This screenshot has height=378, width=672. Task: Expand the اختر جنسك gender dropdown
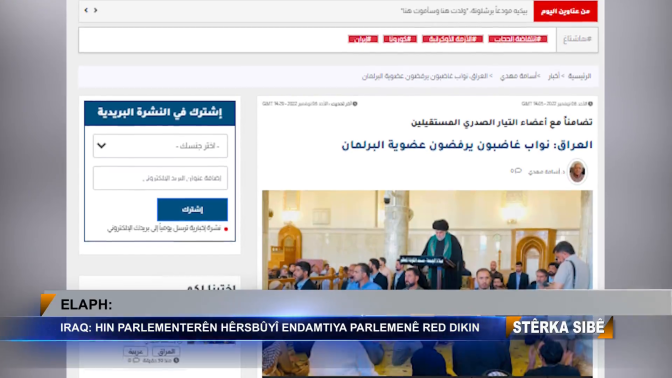tap(160, 146)
